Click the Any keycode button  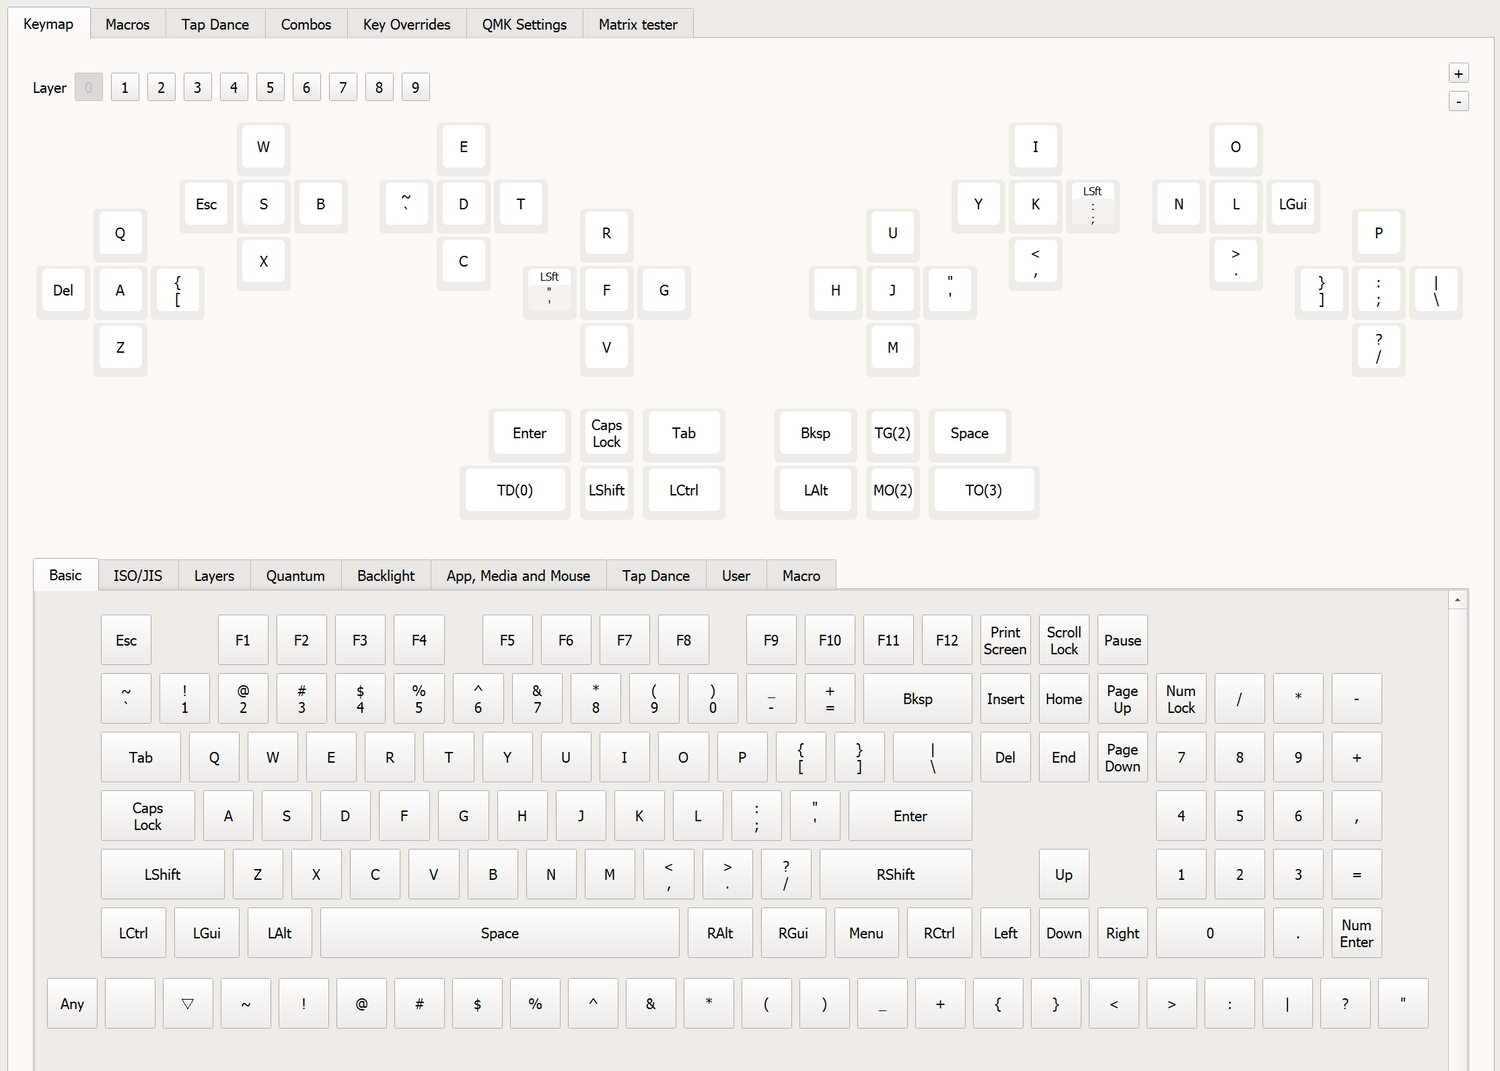72,1004
